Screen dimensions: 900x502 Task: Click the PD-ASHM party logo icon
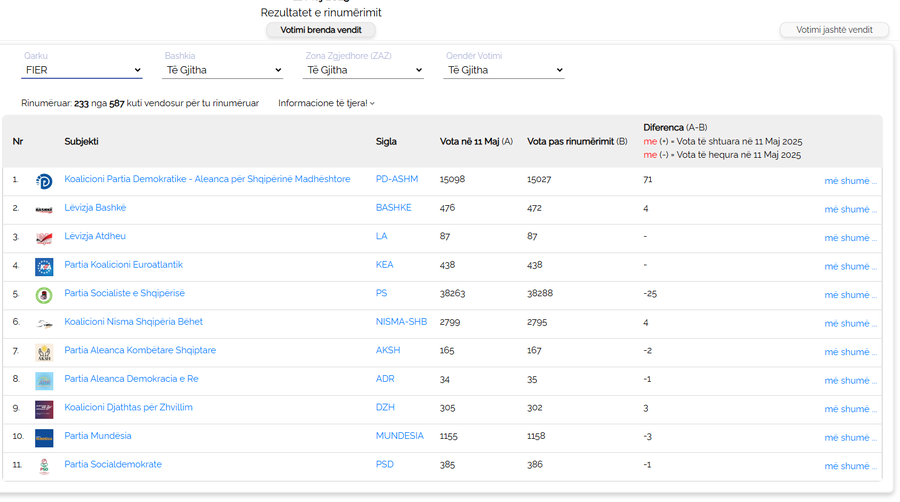pyautogui.click(x=44, y=181)
